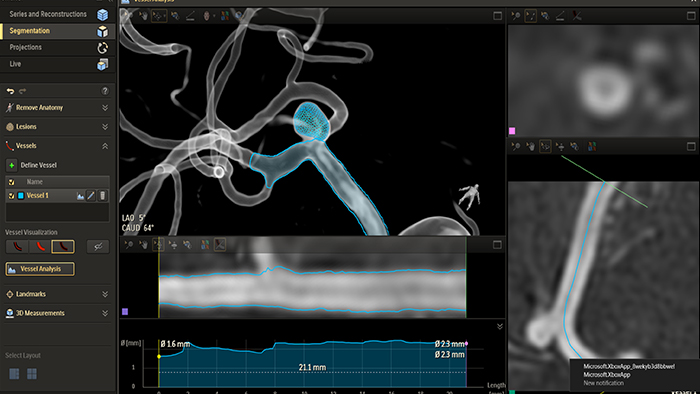Viewport: 700px width, 394px height.
Task: Select the zoom tool in the curved vessel view toolbar
Action: pos(516,146)
